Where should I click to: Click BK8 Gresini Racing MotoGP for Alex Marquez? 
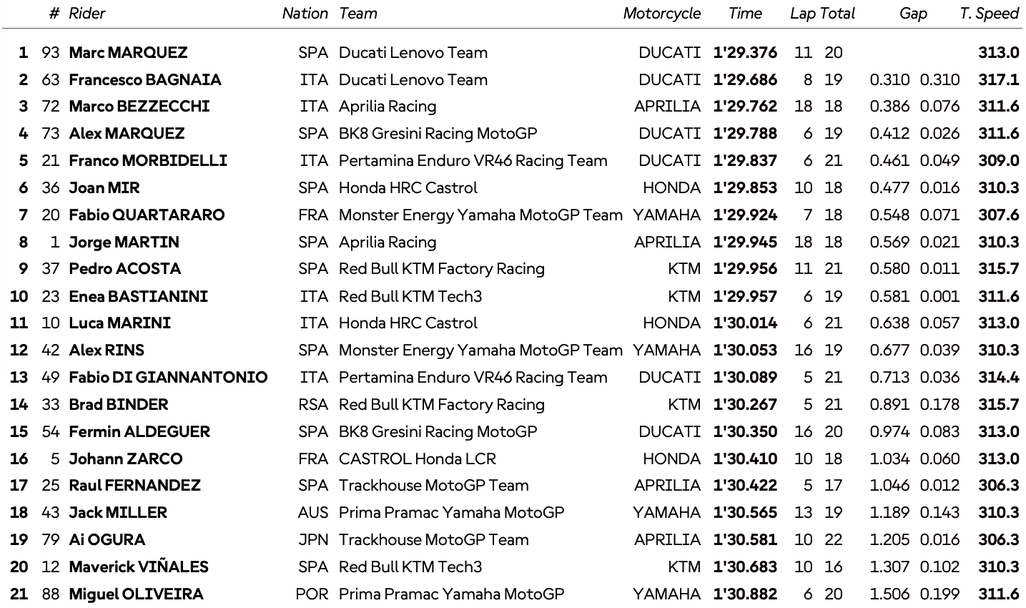tap(437, 134)
